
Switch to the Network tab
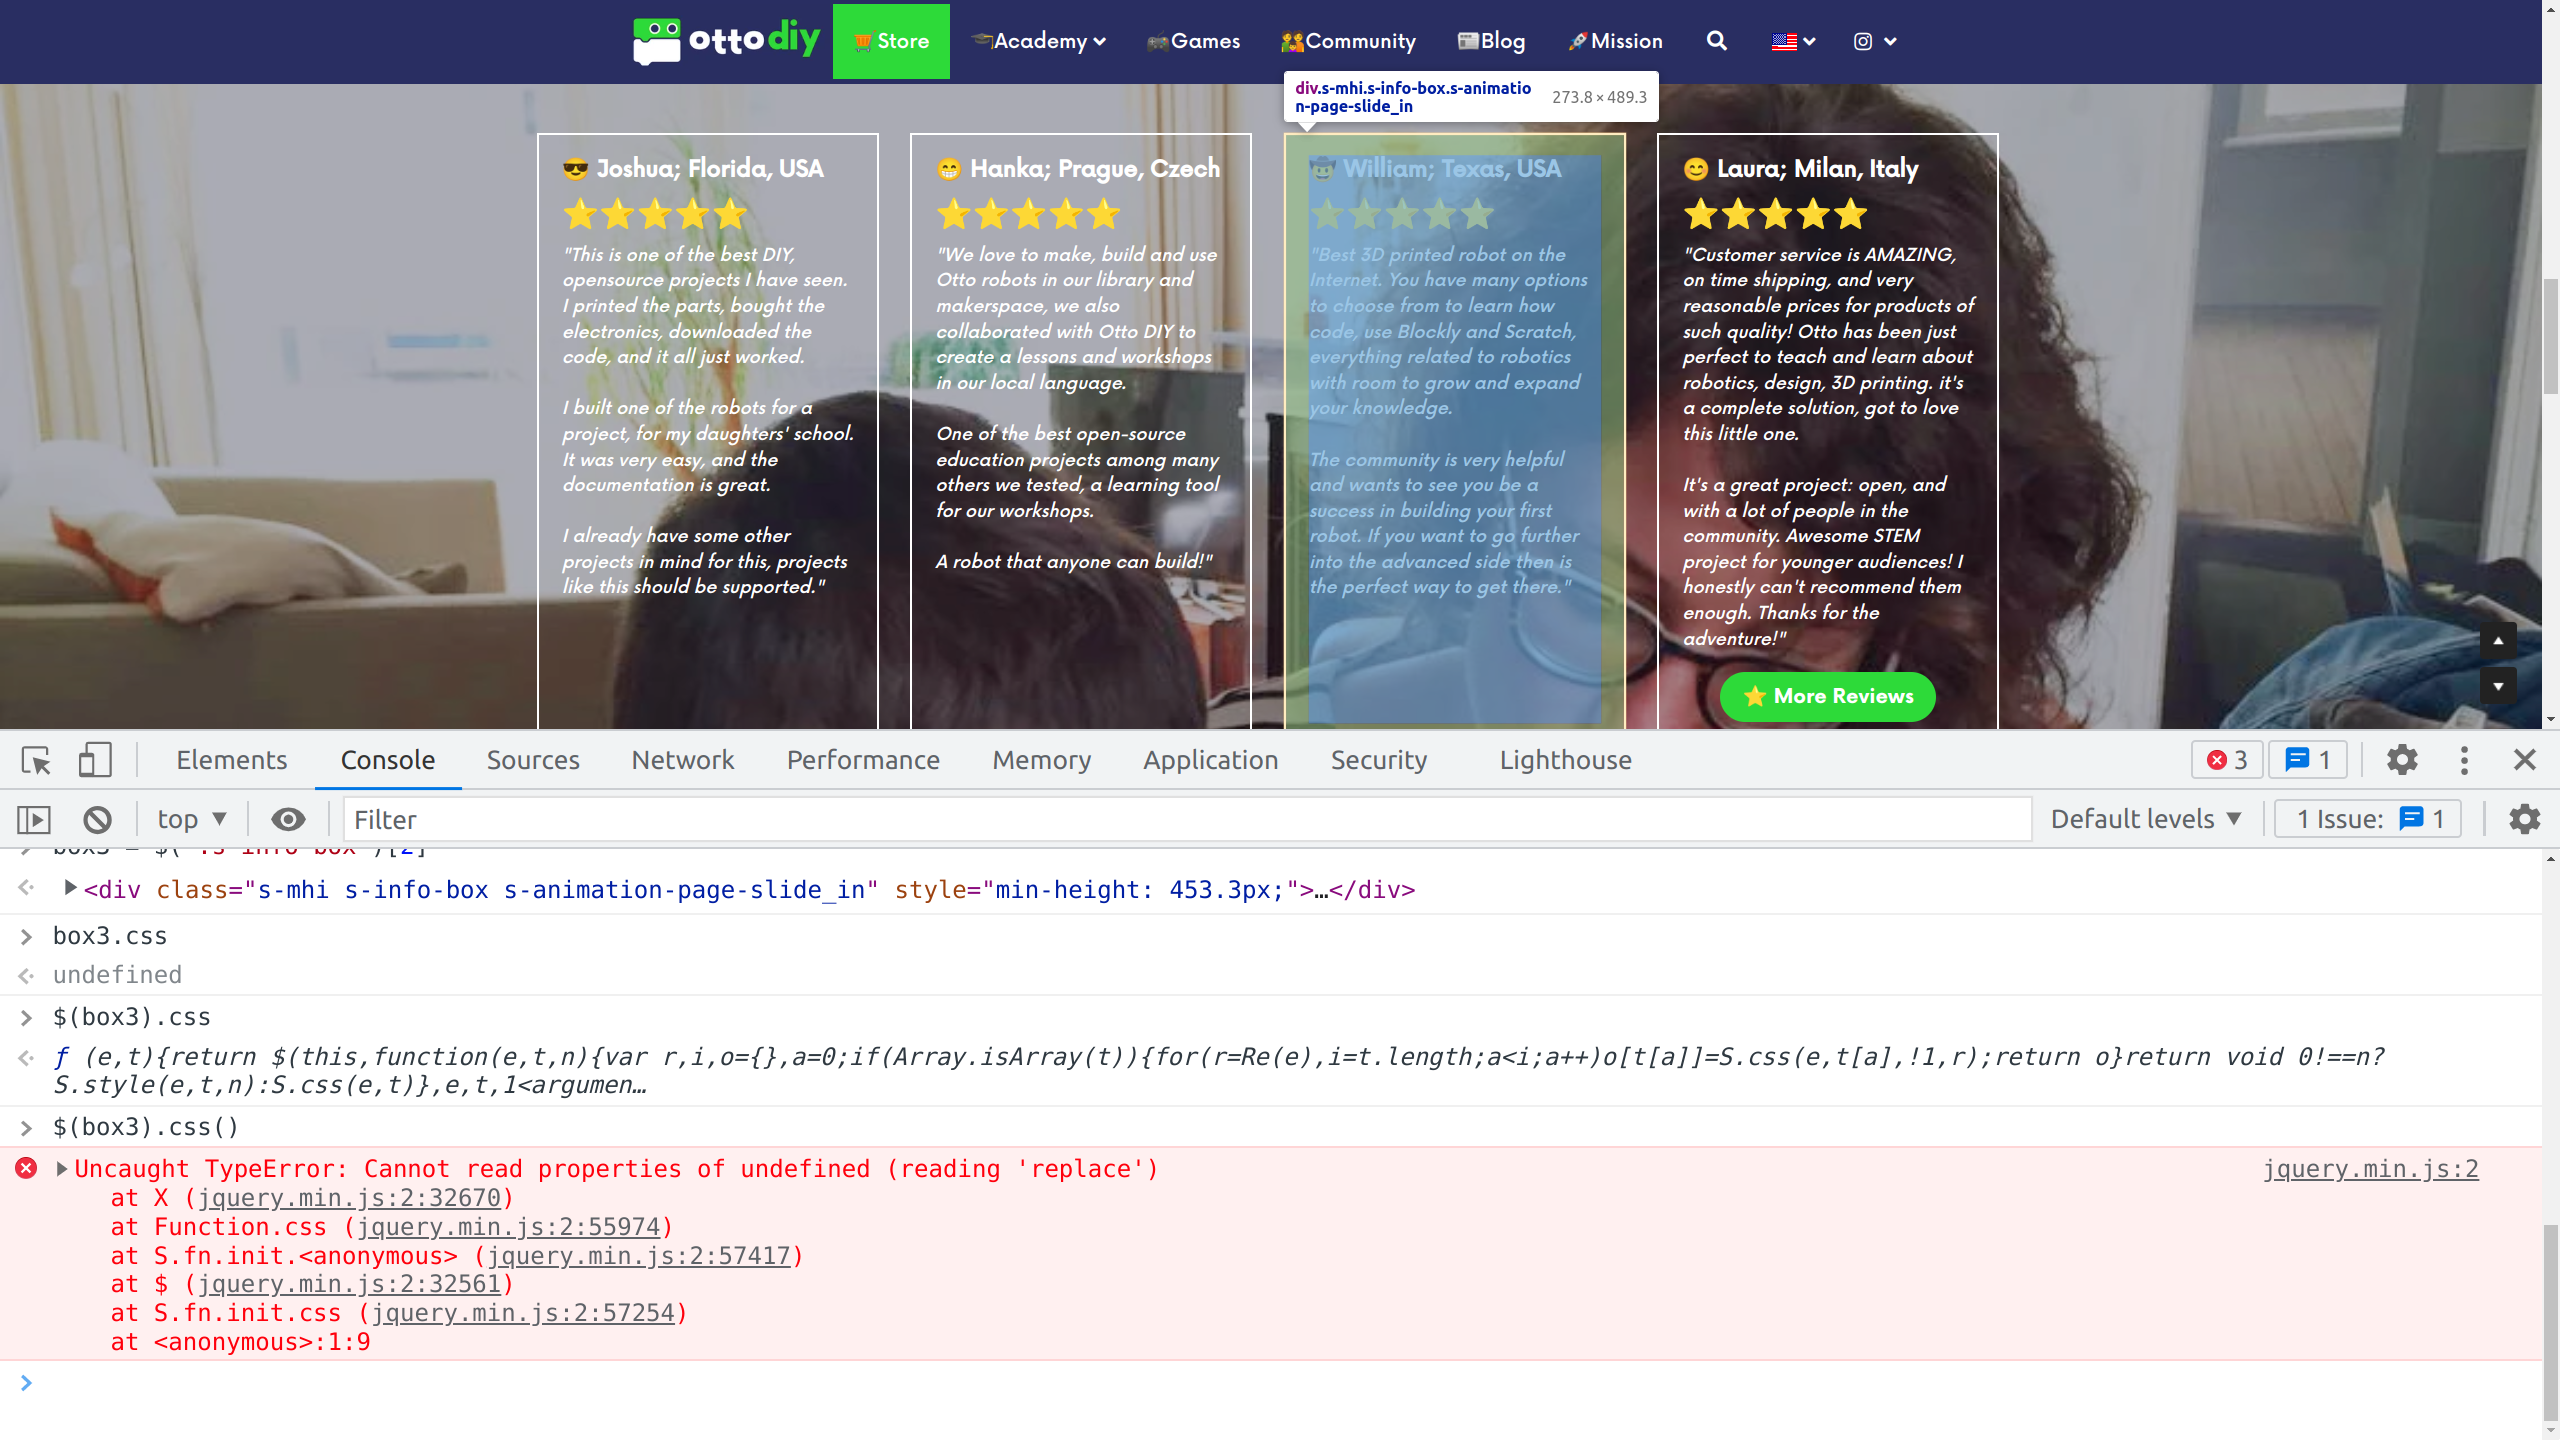(x=683, y=761)
